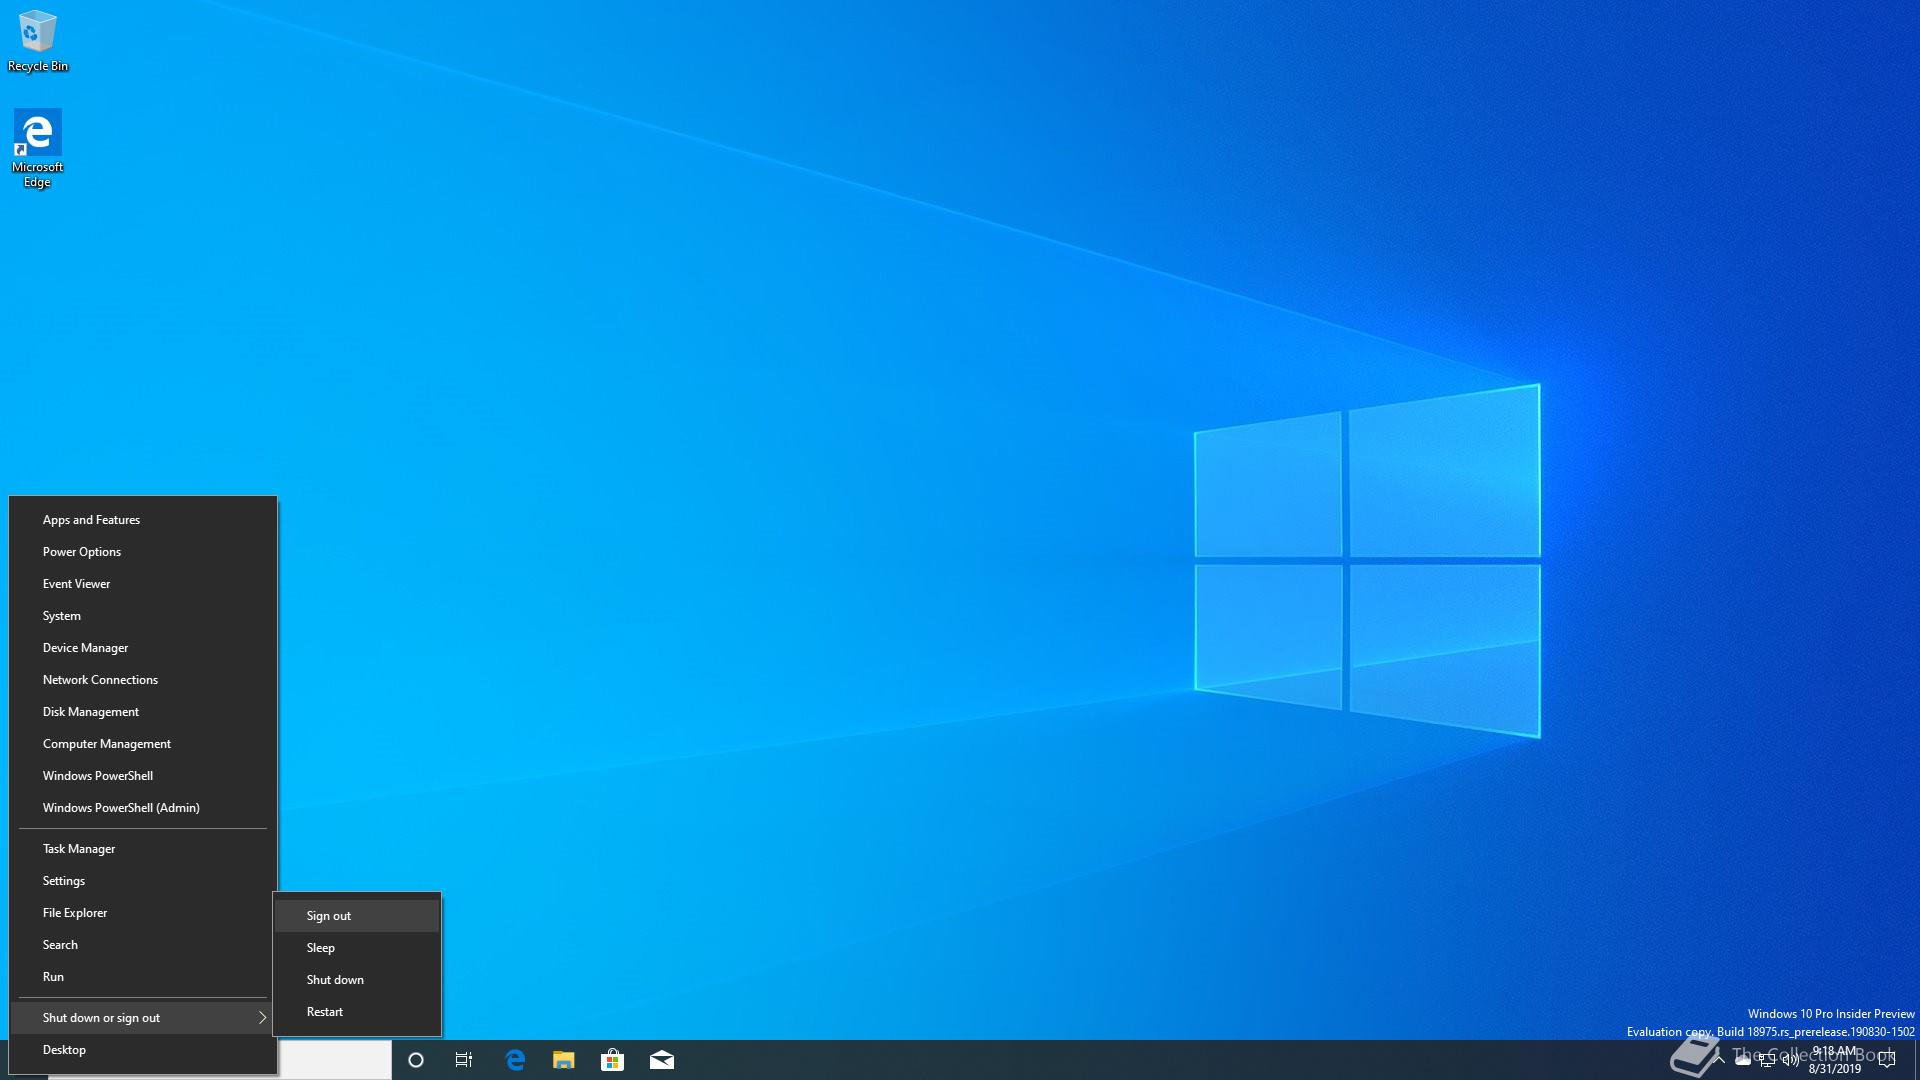
Task: Open Task Manager from the menu
Action: 143,849
